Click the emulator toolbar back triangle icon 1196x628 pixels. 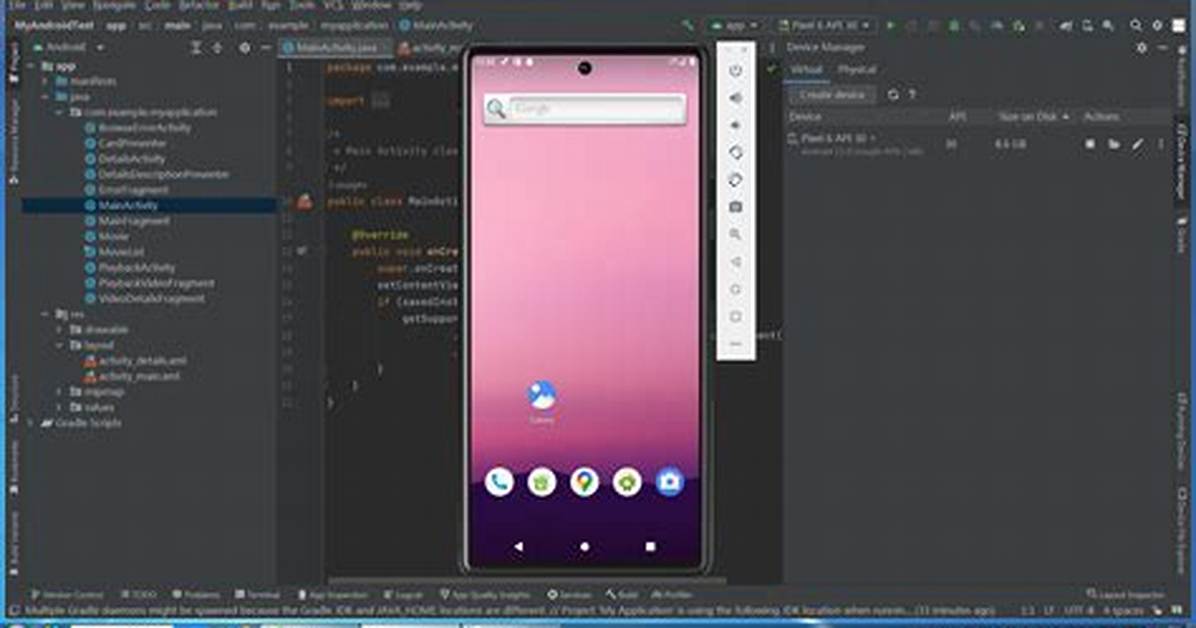(735, 262)
